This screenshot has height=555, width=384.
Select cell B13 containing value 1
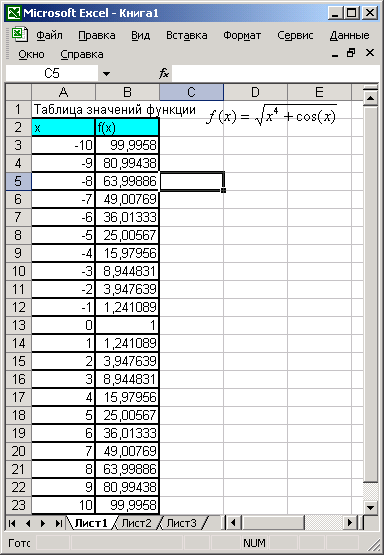coord(127,325)
